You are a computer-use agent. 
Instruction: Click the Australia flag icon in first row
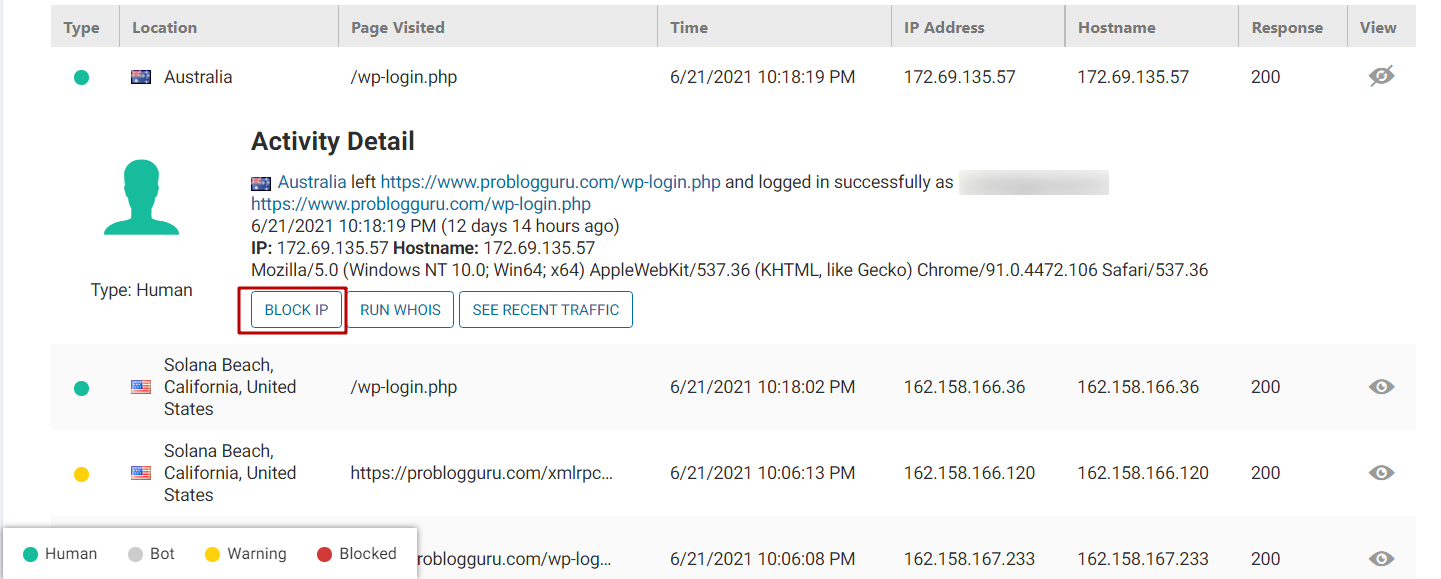[x=141, y=77]
